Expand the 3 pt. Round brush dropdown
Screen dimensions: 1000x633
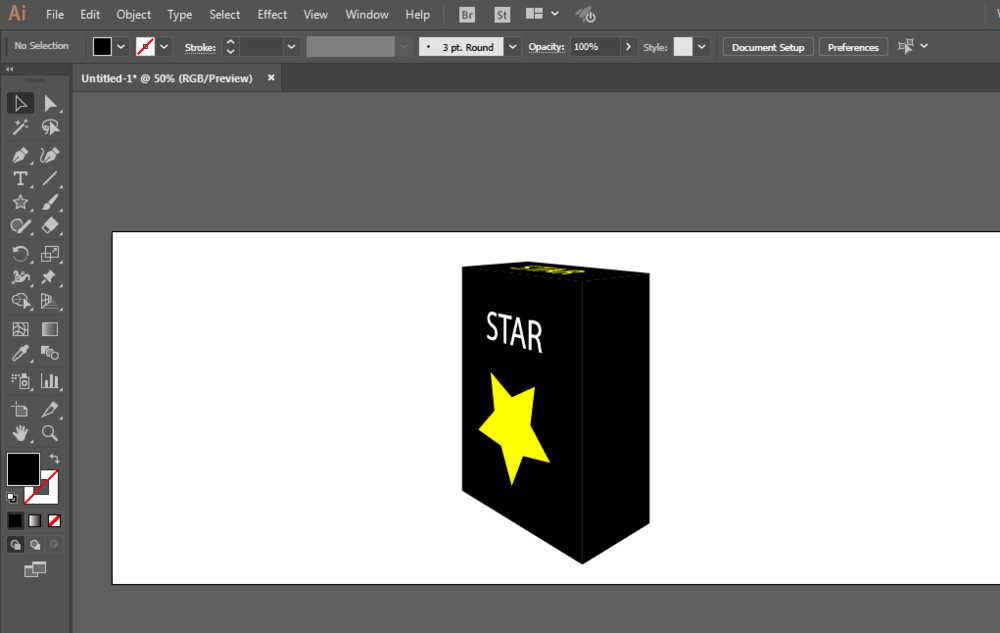click(512, 47)
